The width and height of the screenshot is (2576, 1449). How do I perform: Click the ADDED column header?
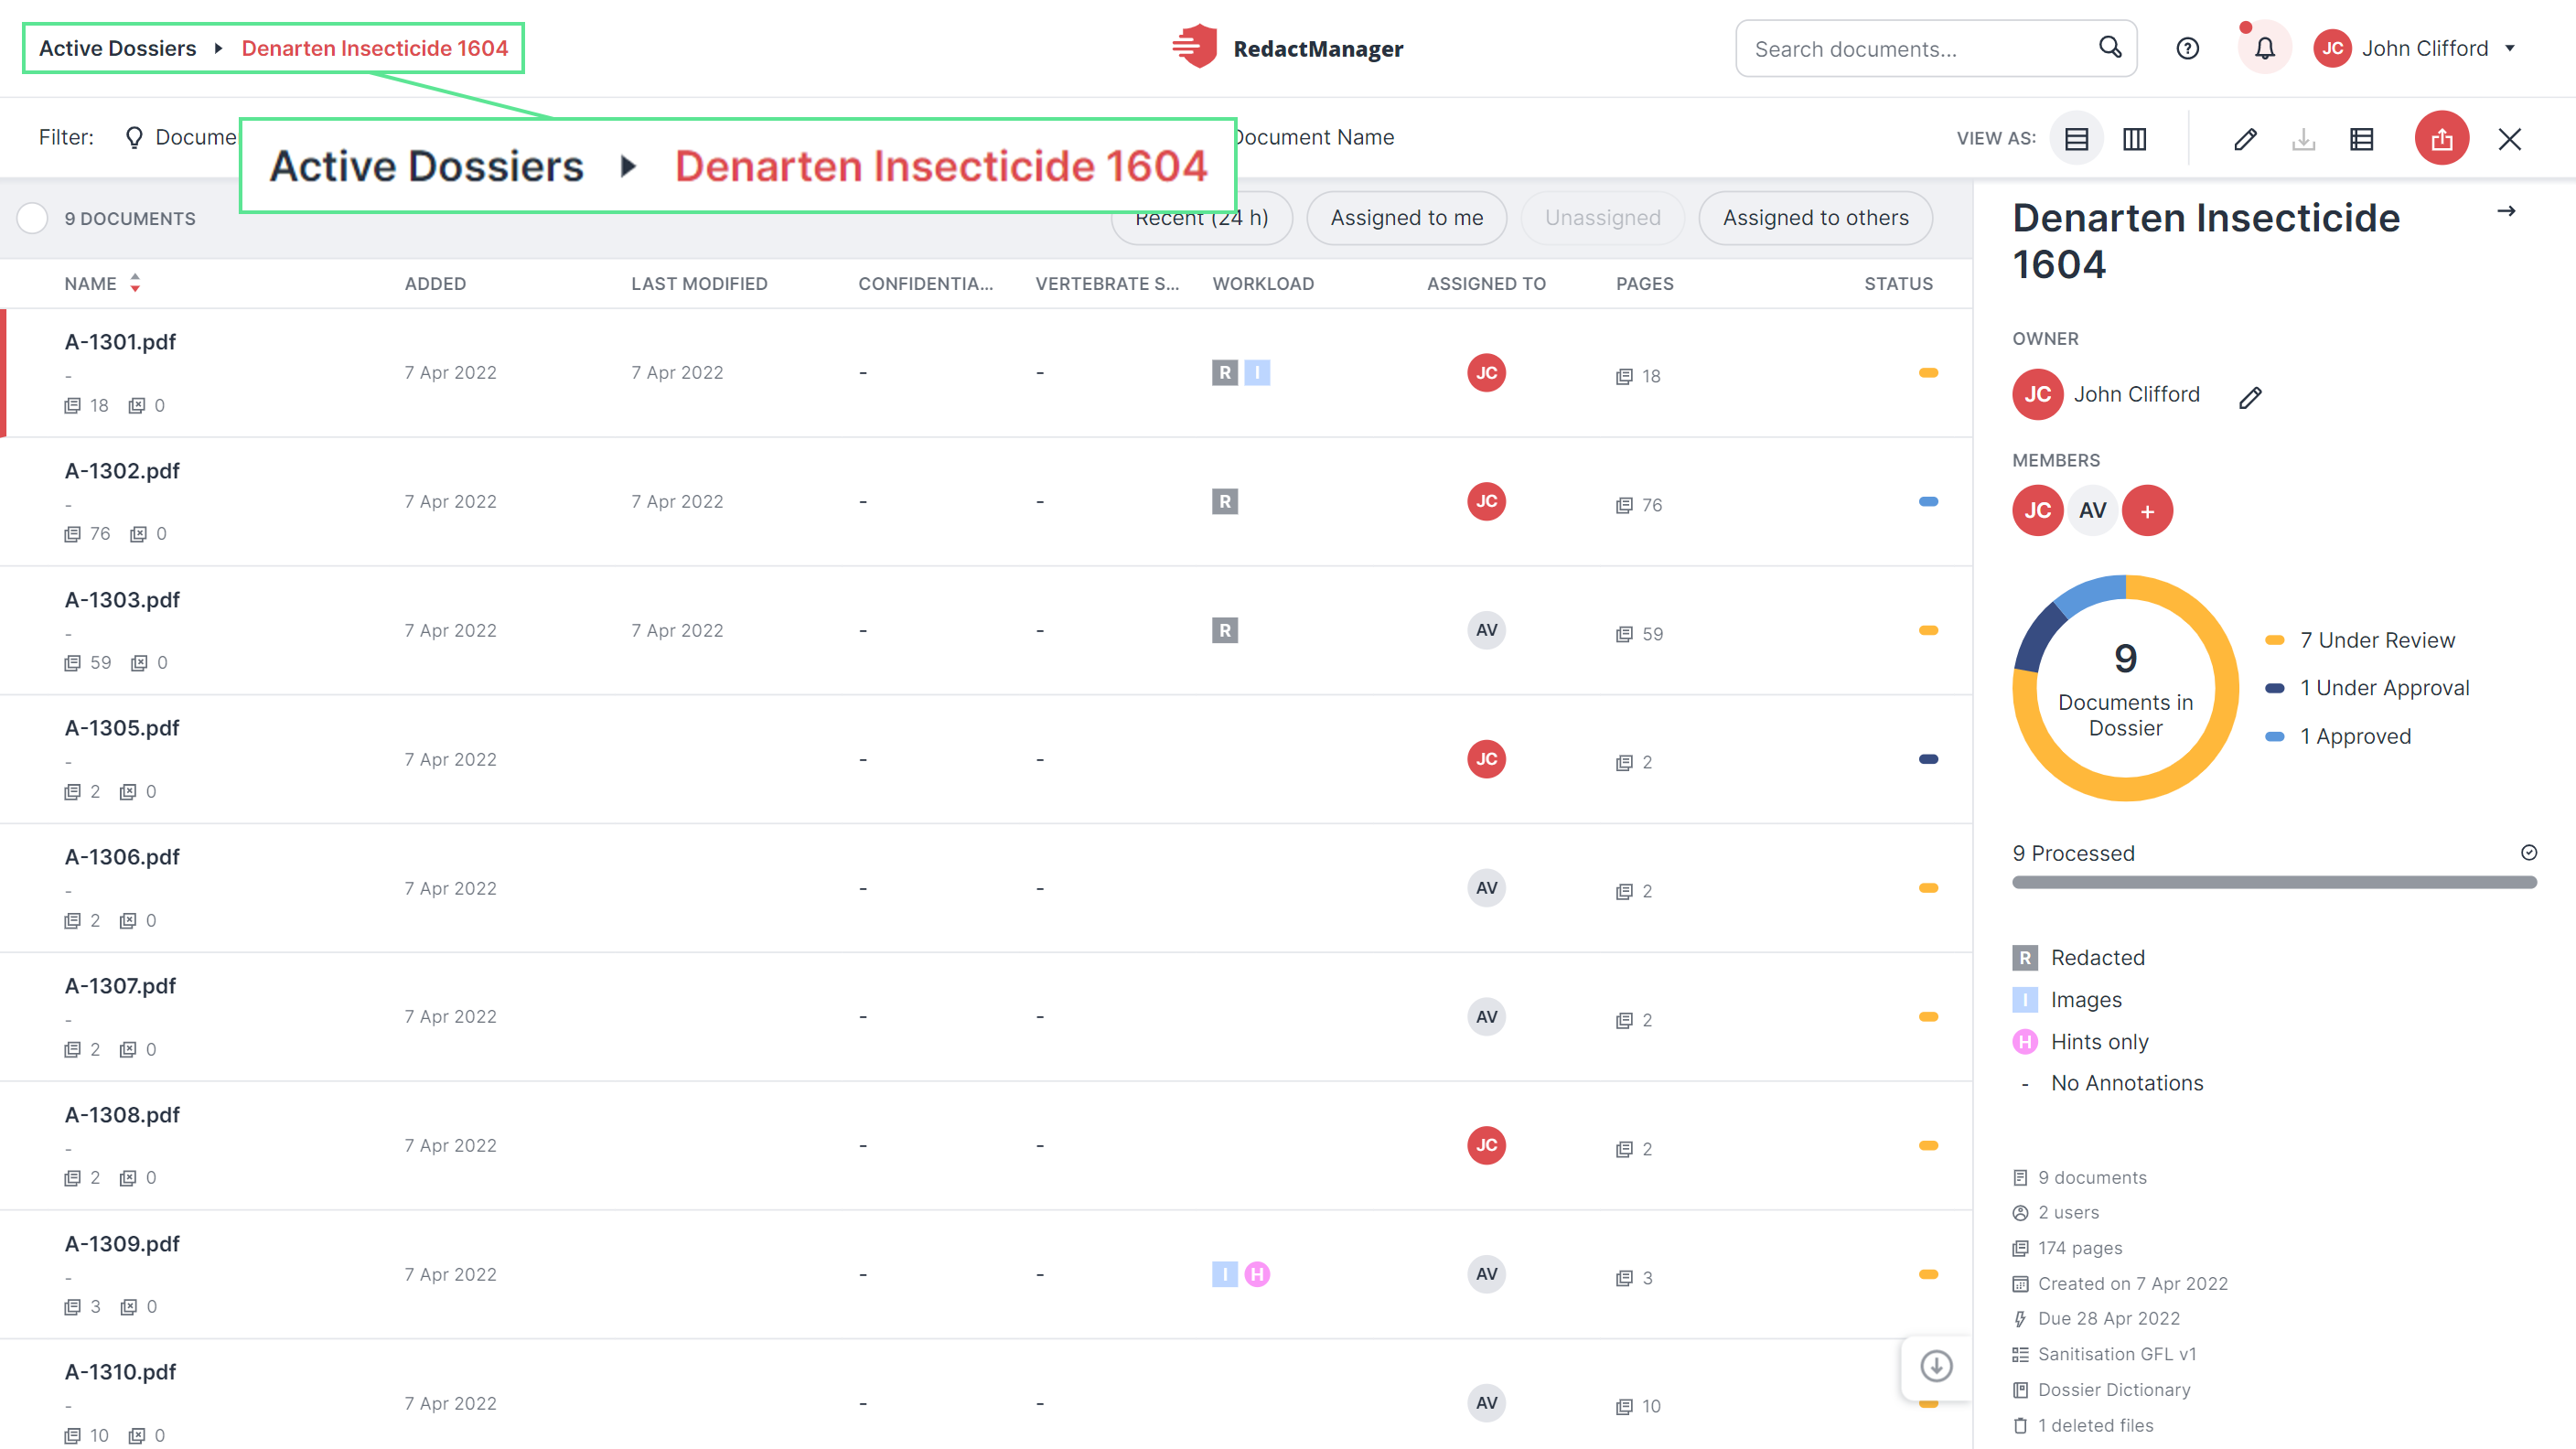(x=434, y=284)
